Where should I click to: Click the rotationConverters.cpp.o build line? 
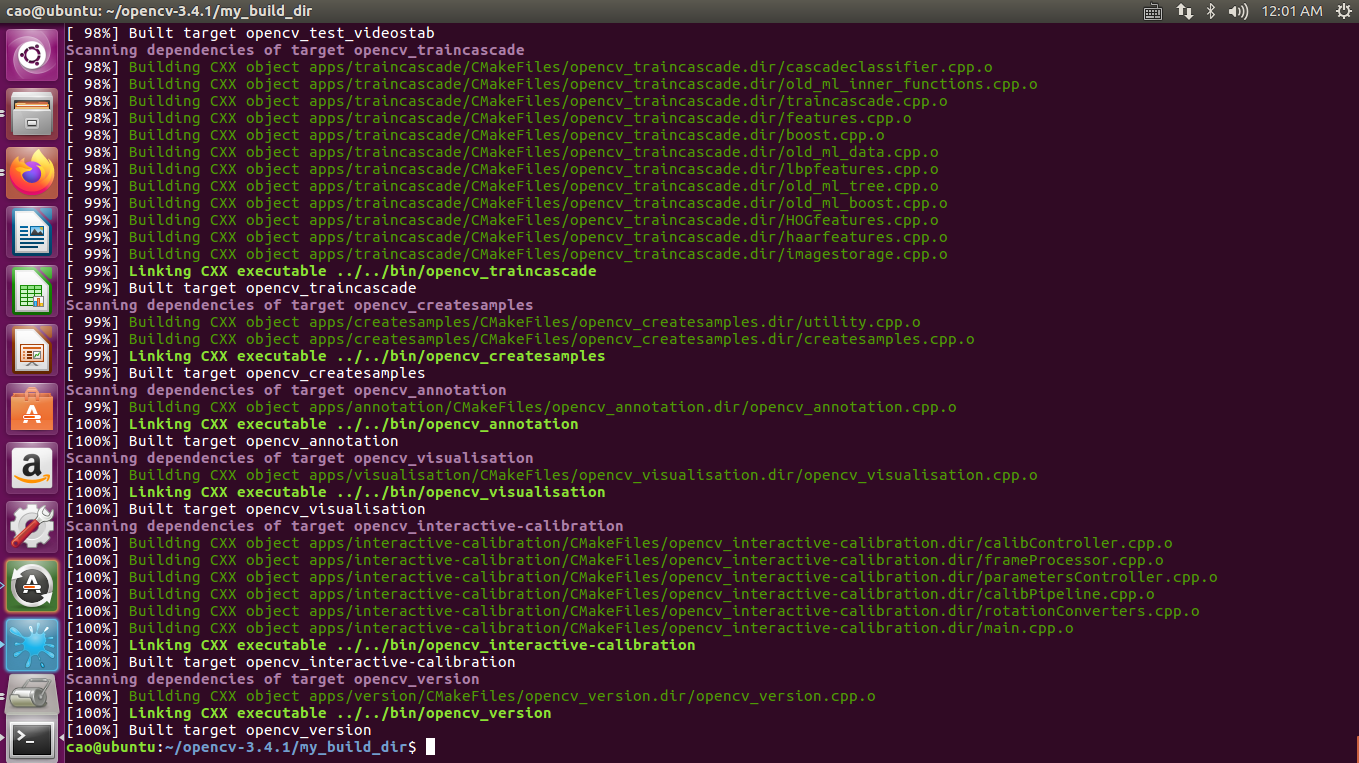633,611
